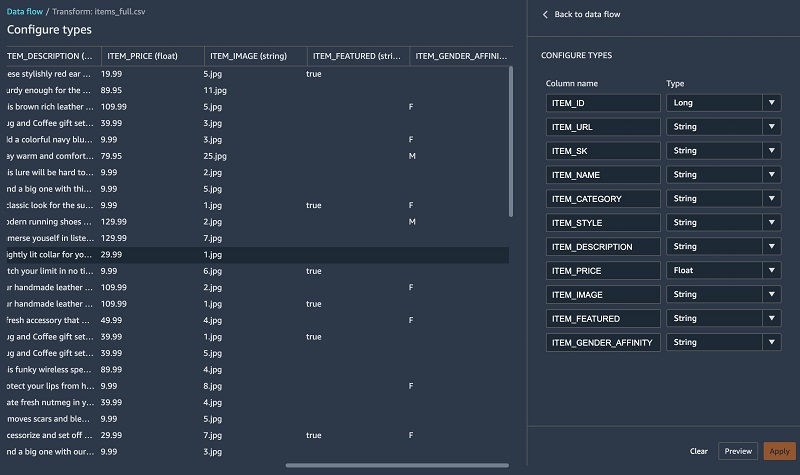Click the description 'urdy enough for the'
This screenshot has width=800, height=475.
click(x=48, y=90)
